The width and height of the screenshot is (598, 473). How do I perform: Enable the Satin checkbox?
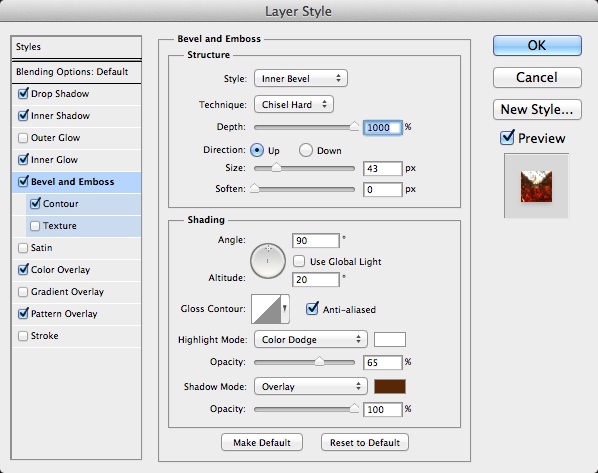point(23,248)
